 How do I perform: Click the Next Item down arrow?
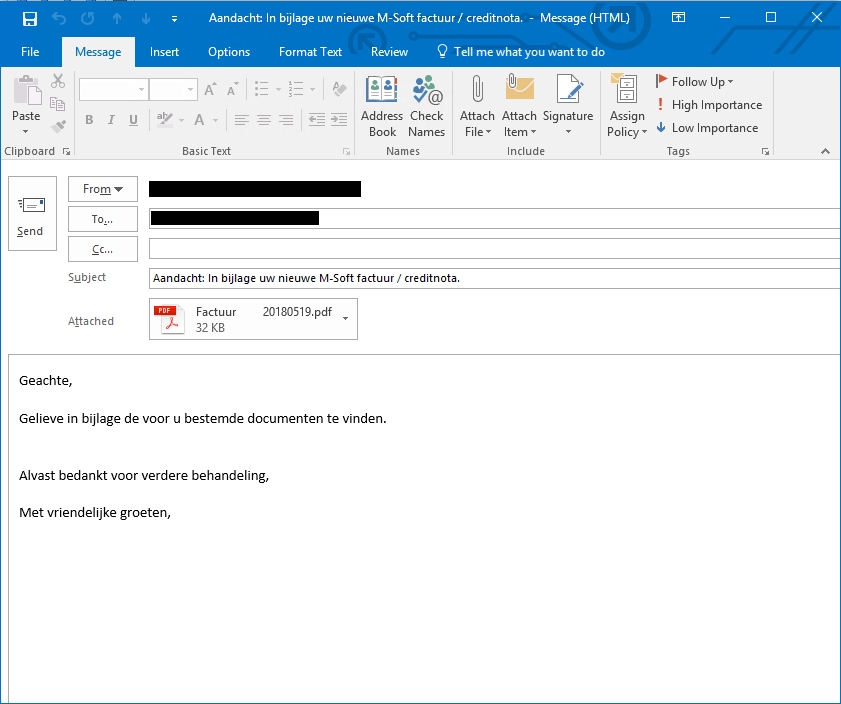click(145, 19)
